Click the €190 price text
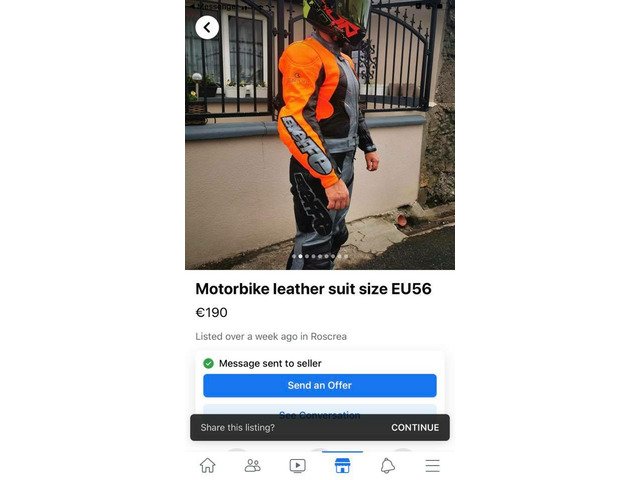The height and width of the screenshot is (480, 640). 211,313
